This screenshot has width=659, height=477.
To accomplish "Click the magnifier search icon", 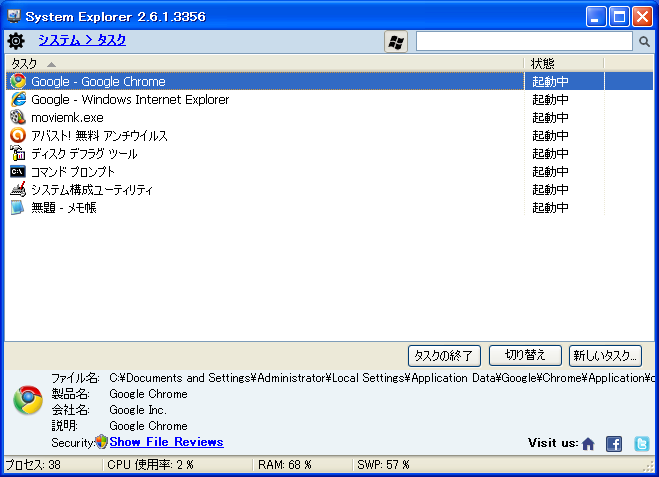I will pos(644,41).
